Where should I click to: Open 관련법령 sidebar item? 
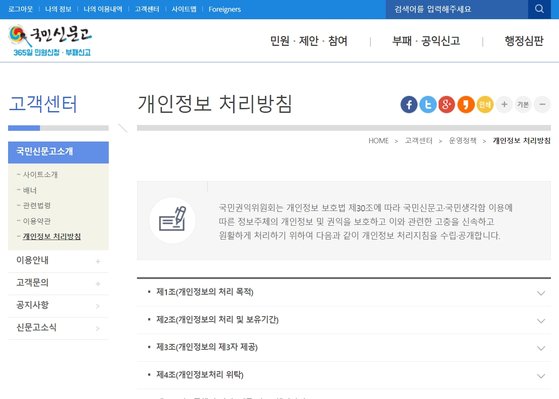click(x=37, y=206)
